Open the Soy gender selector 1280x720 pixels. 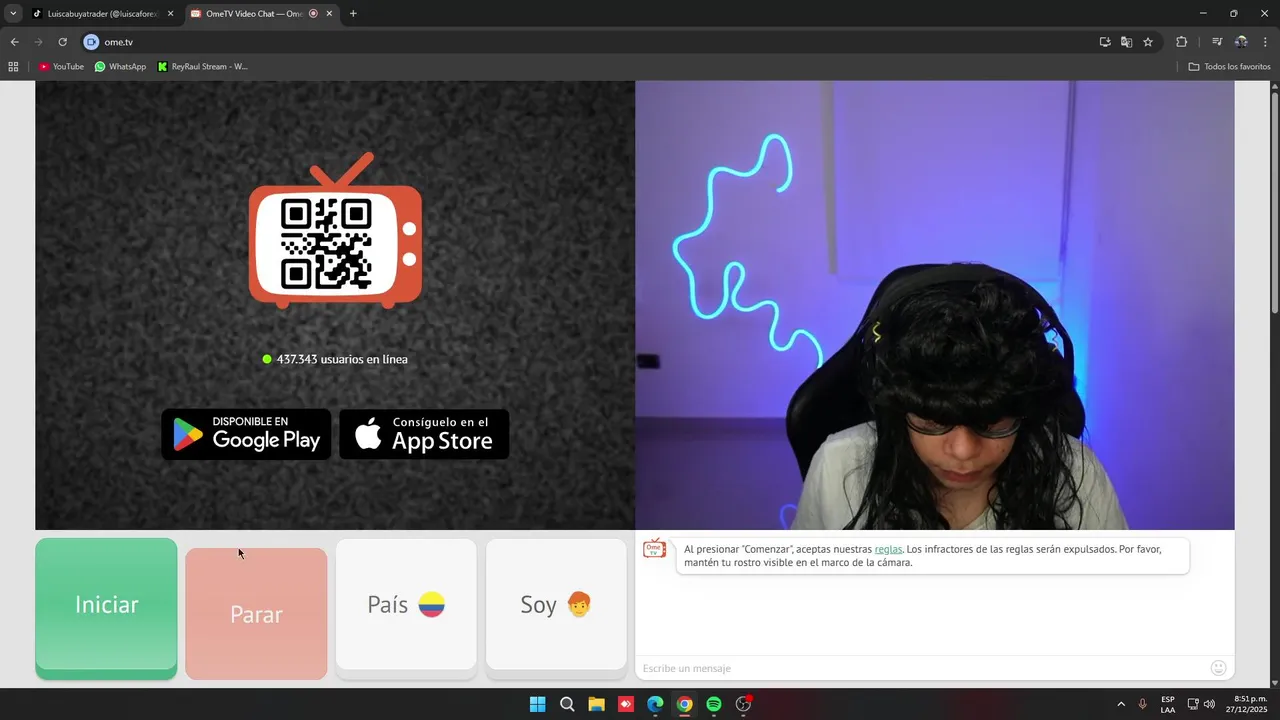coord(556,605)
